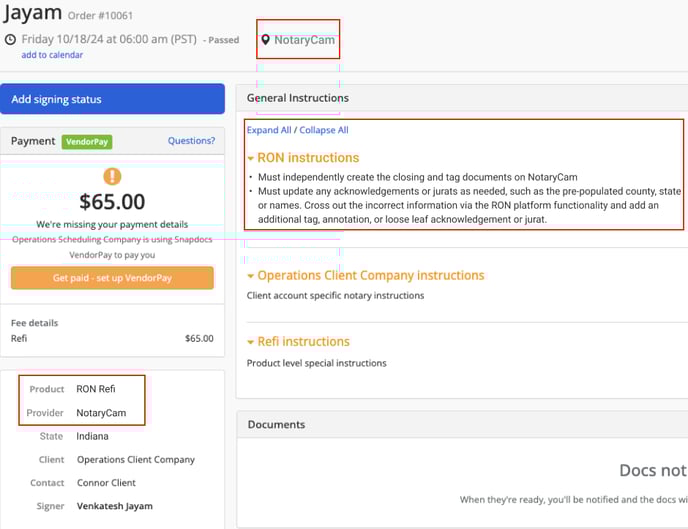Click the Documents panel header
The width and height of the screenshot is (688, 529).
click(462, 425)
